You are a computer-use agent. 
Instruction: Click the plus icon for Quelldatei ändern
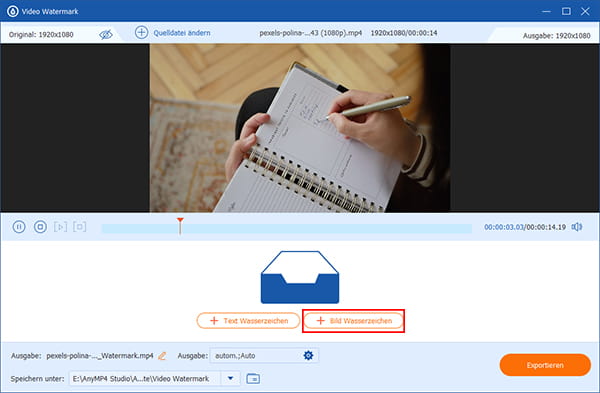coord(141,33)
